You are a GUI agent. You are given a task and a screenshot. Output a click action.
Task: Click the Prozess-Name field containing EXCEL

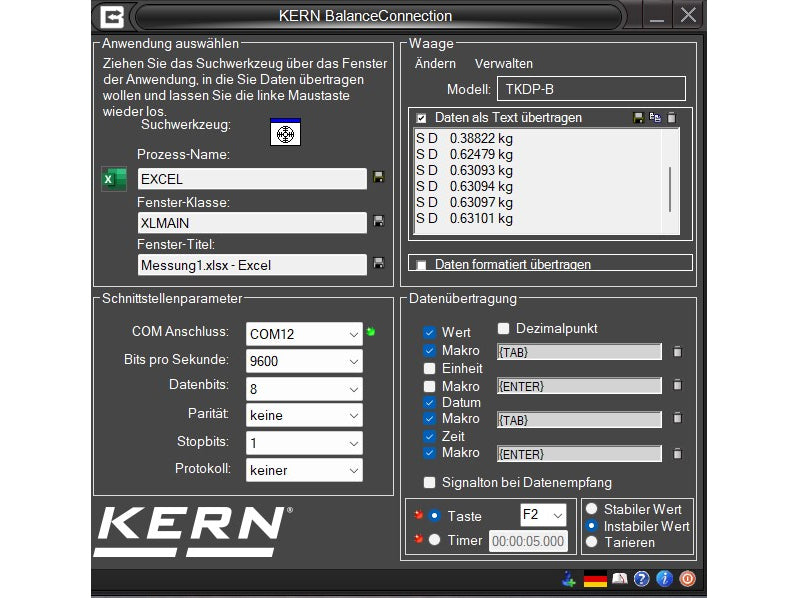coord(252,179)
